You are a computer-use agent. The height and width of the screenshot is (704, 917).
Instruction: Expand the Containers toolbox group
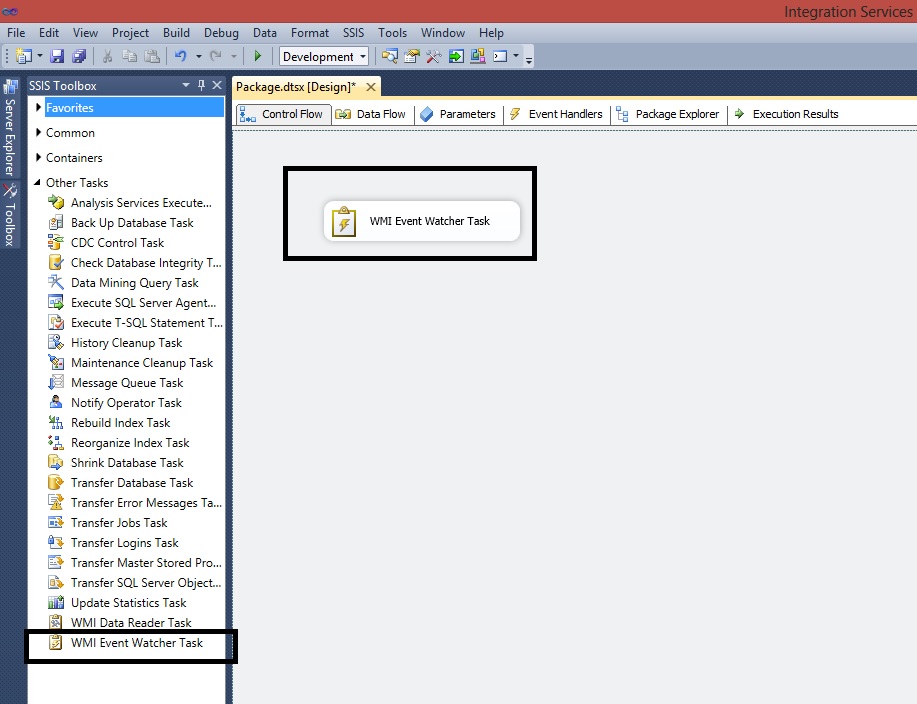tap(39, 157)
